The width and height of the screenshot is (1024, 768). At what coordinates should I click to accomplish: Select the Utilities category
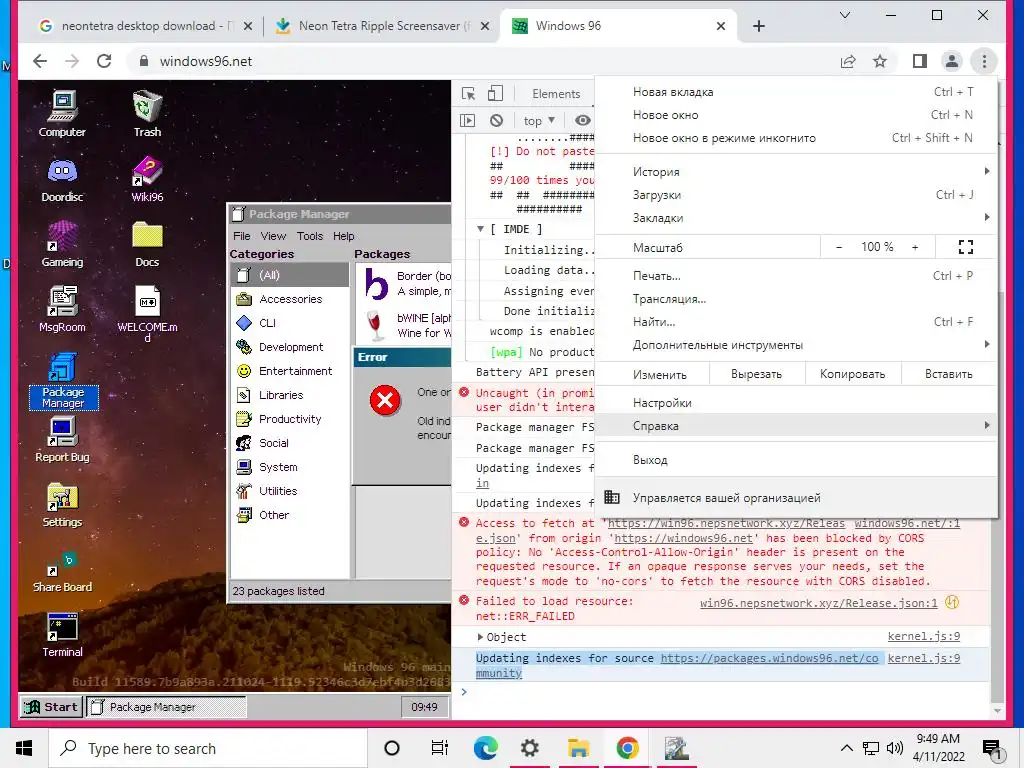point(289,491)
